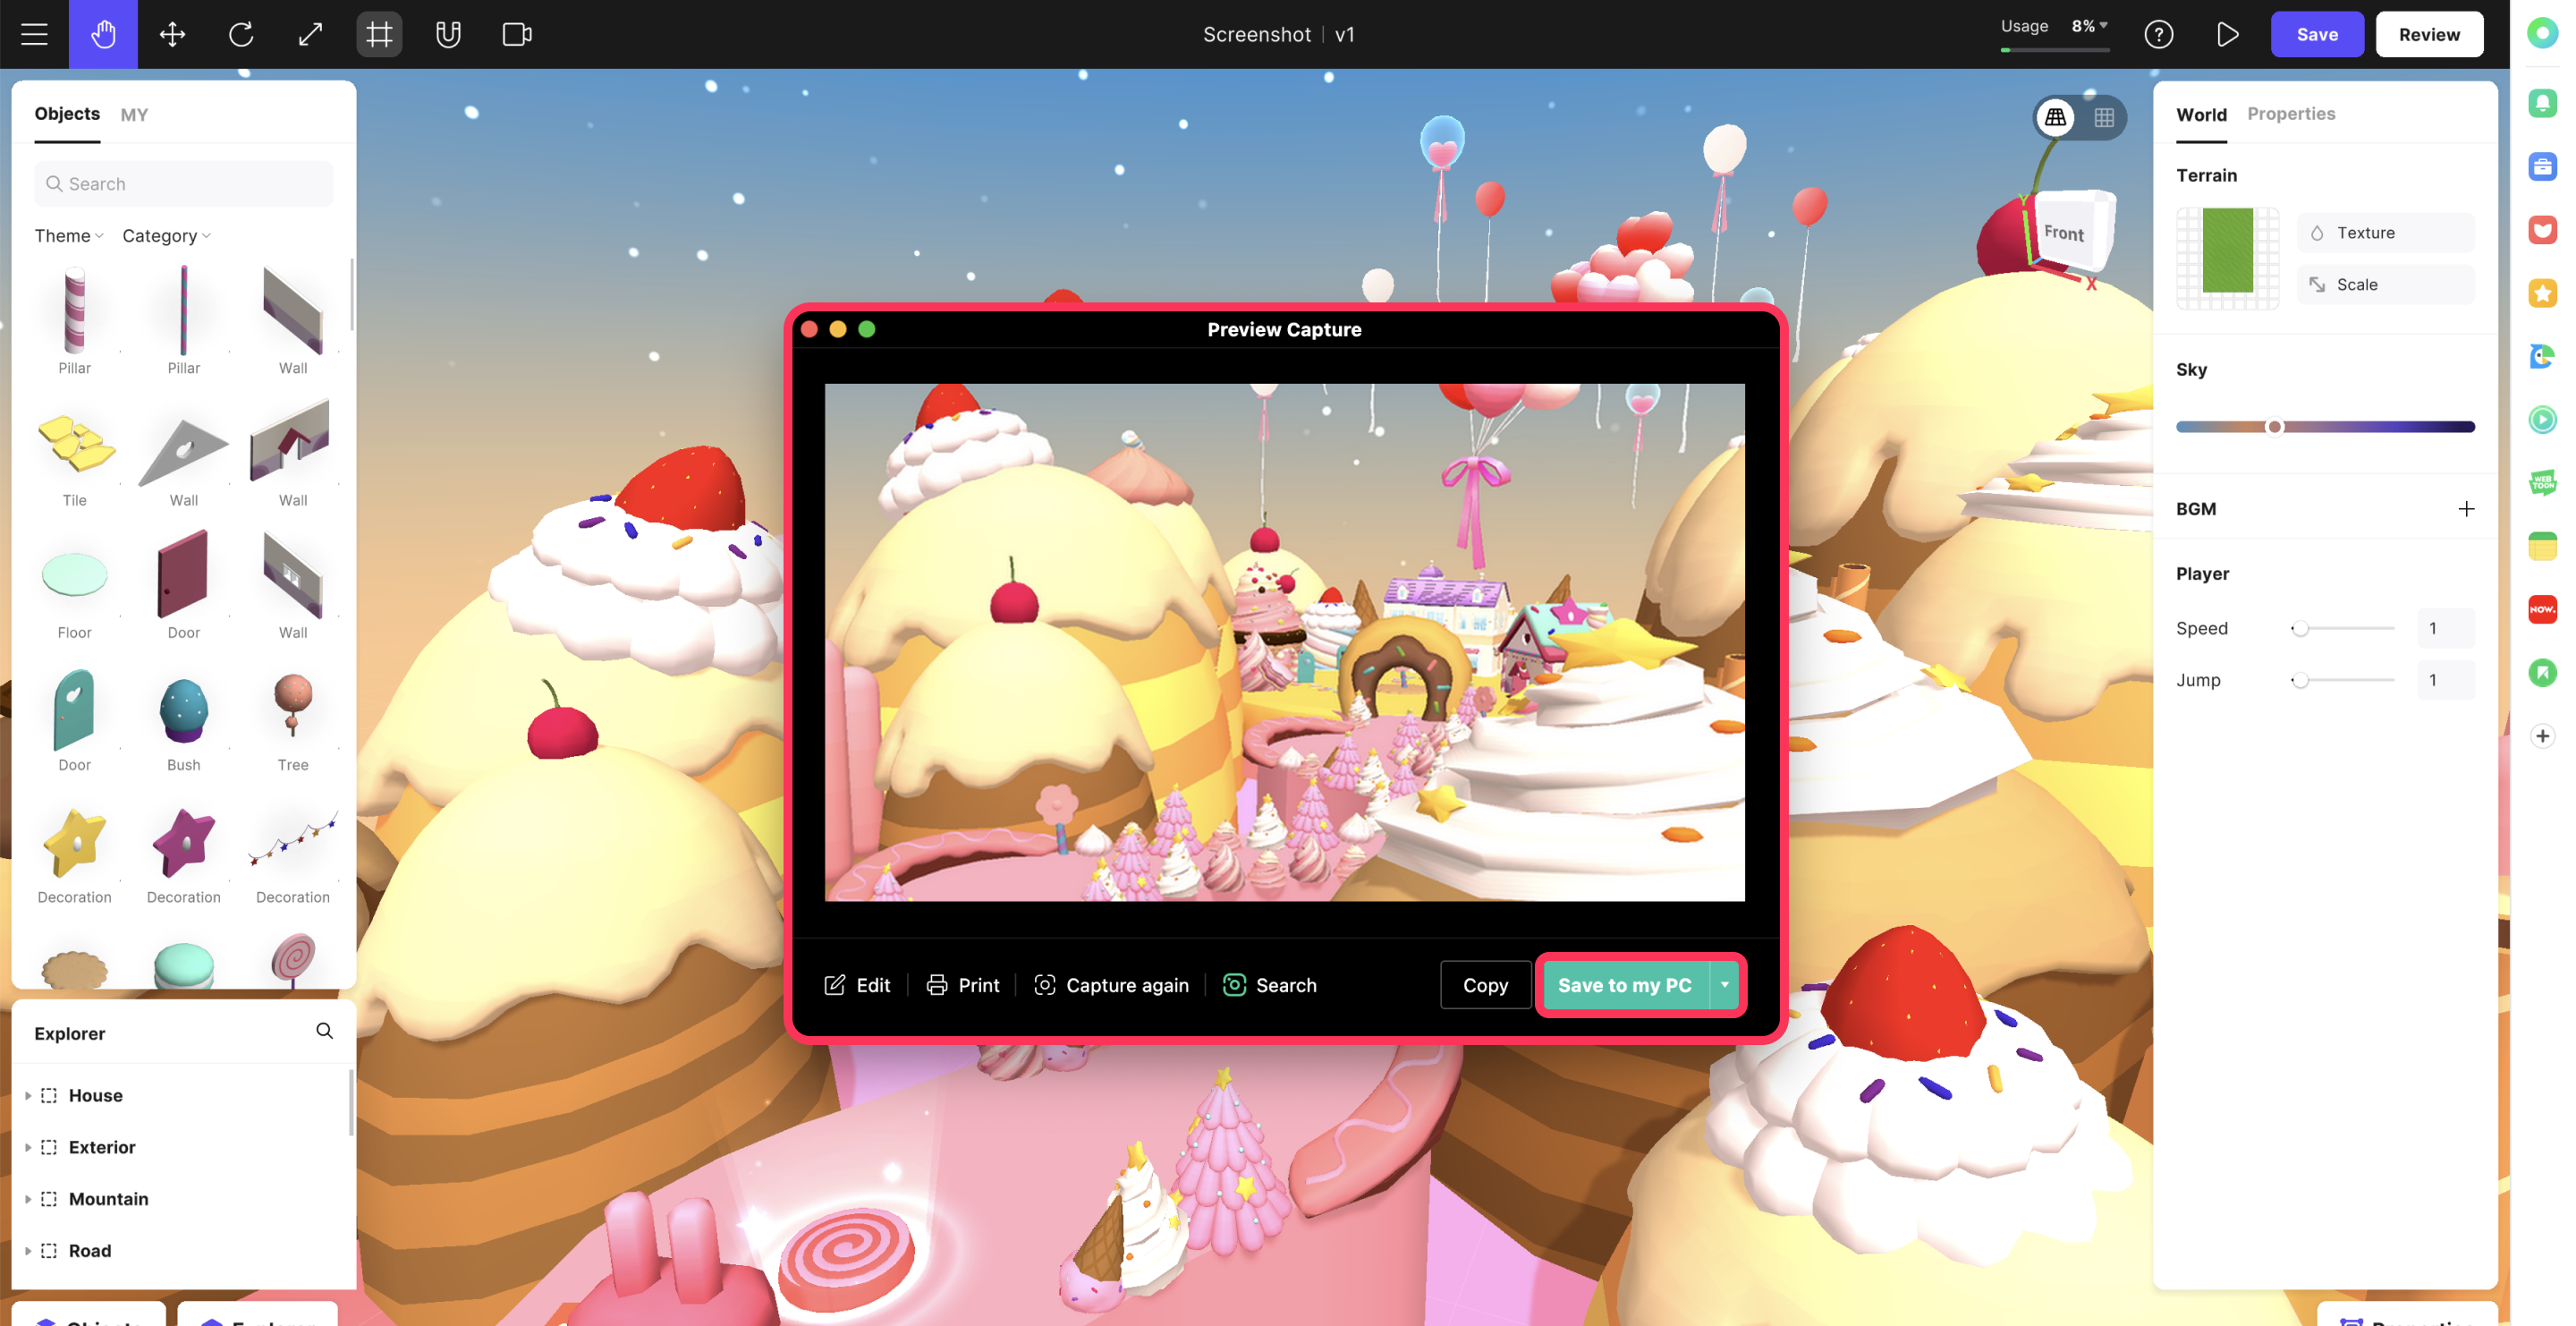Switch to the Properties tab

click(x=2290, y=114)
